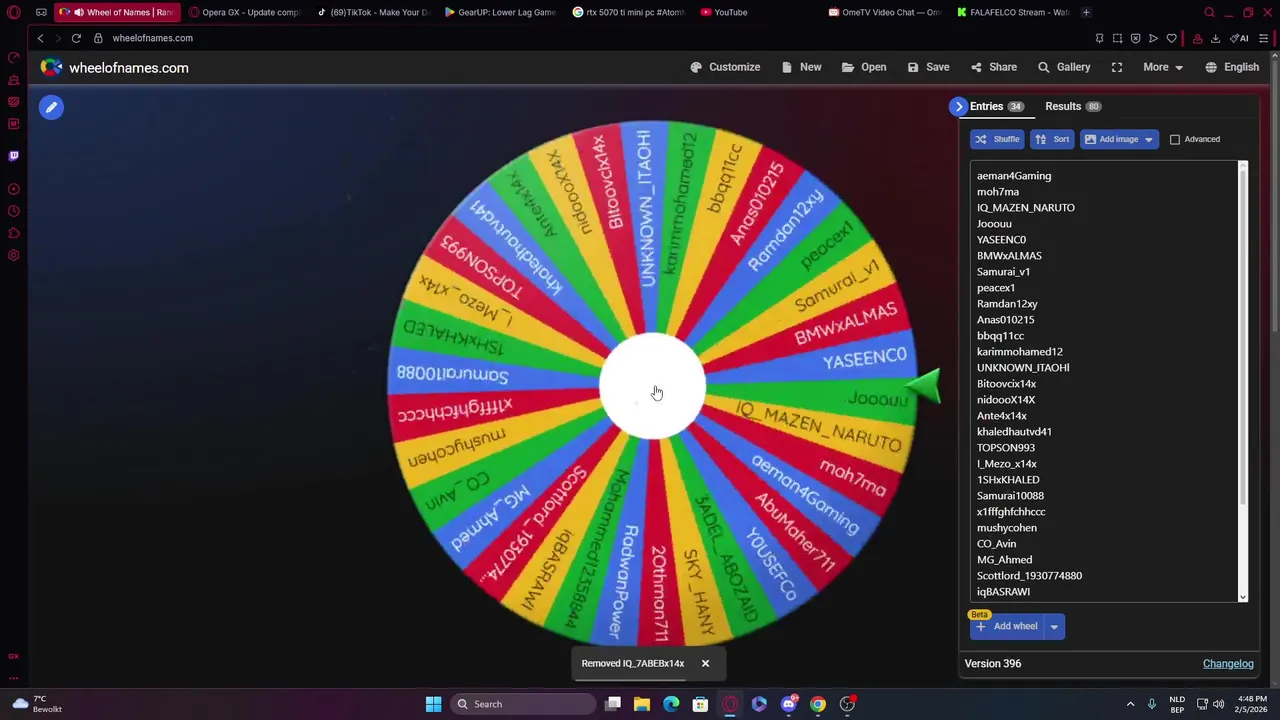
Task: Open the player send icon in toolbar
Action: tap(1153, 38)
